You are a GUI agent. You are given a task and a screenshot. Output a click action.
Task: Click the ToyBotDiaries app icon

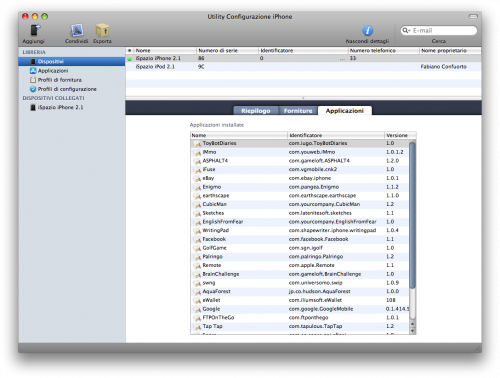click(197, 144)
